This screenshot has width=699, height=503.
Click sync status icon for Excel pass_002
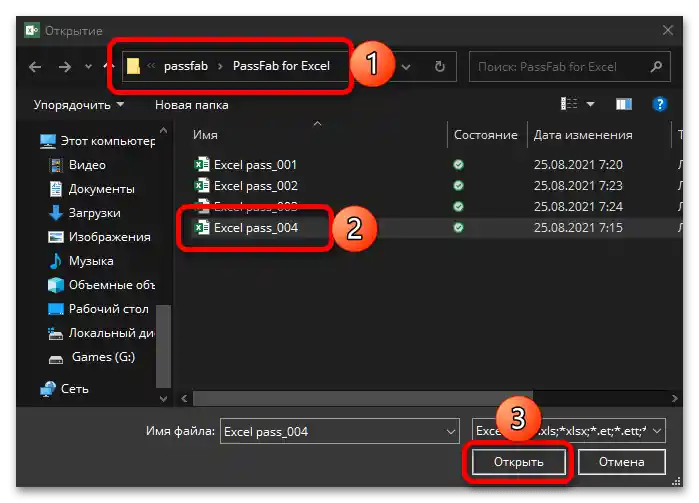(458, 186)
